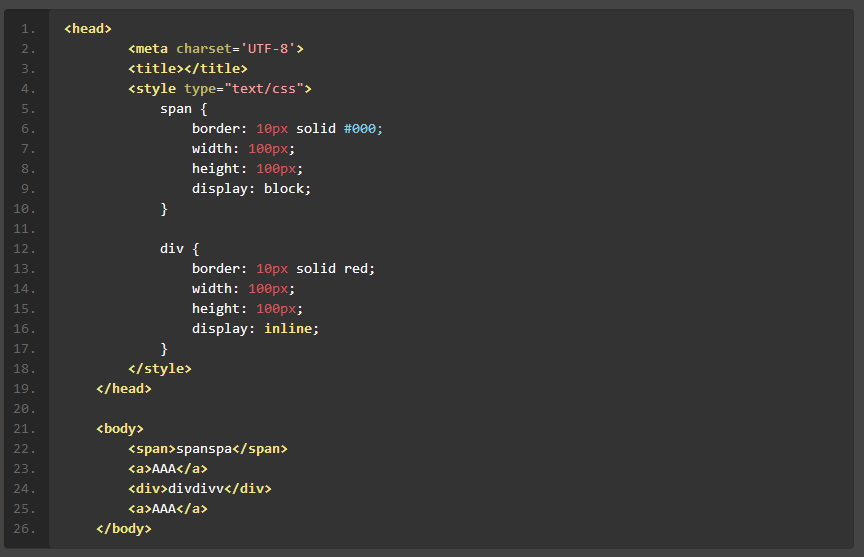Click line number 20 in the gutter

pyautogui.click(x=25, y=409)
